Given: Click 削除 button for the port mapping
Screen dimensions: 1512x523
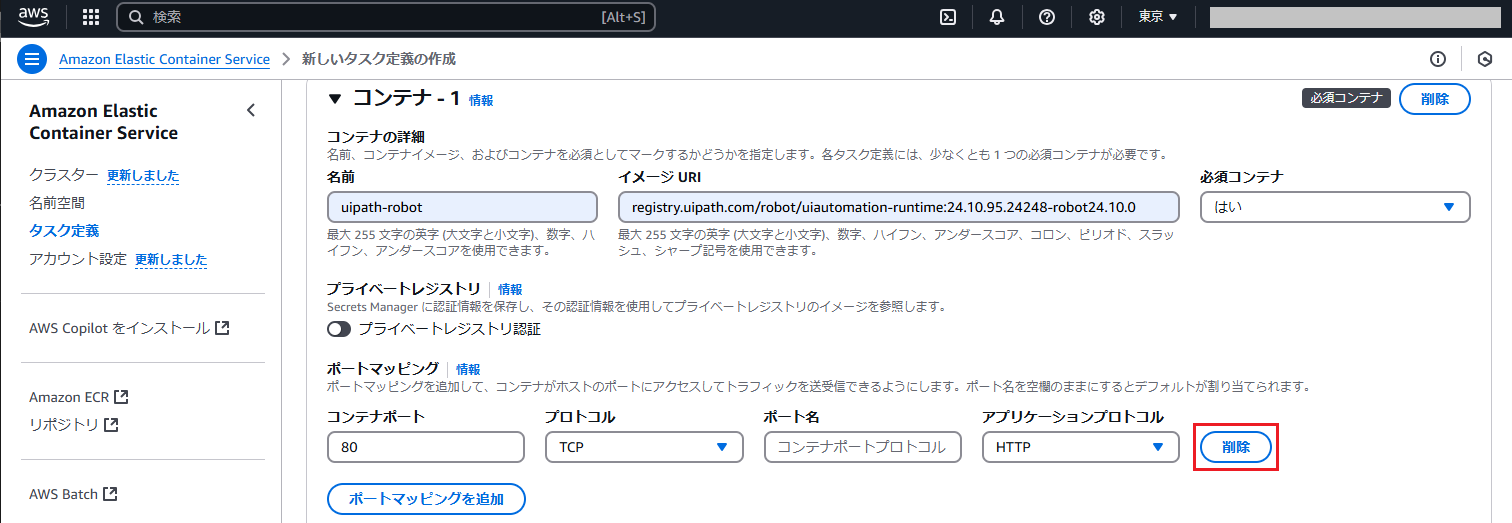Looking at the screenshot, I should [x=1236, y=447].
